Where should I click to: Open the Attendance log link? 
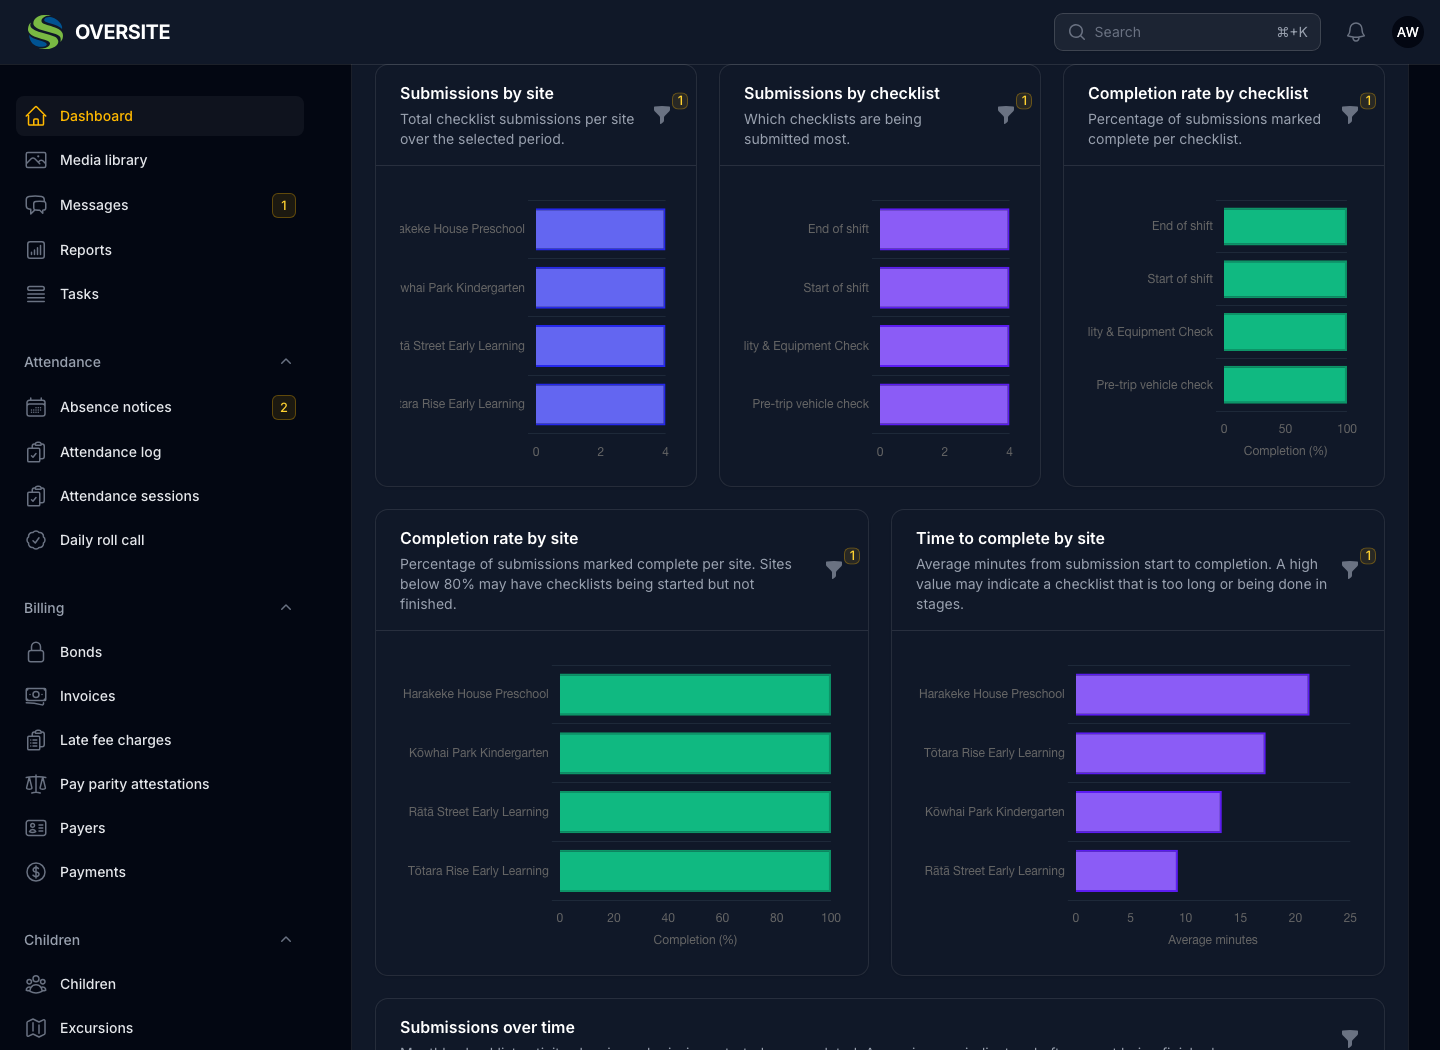(160, 452)
